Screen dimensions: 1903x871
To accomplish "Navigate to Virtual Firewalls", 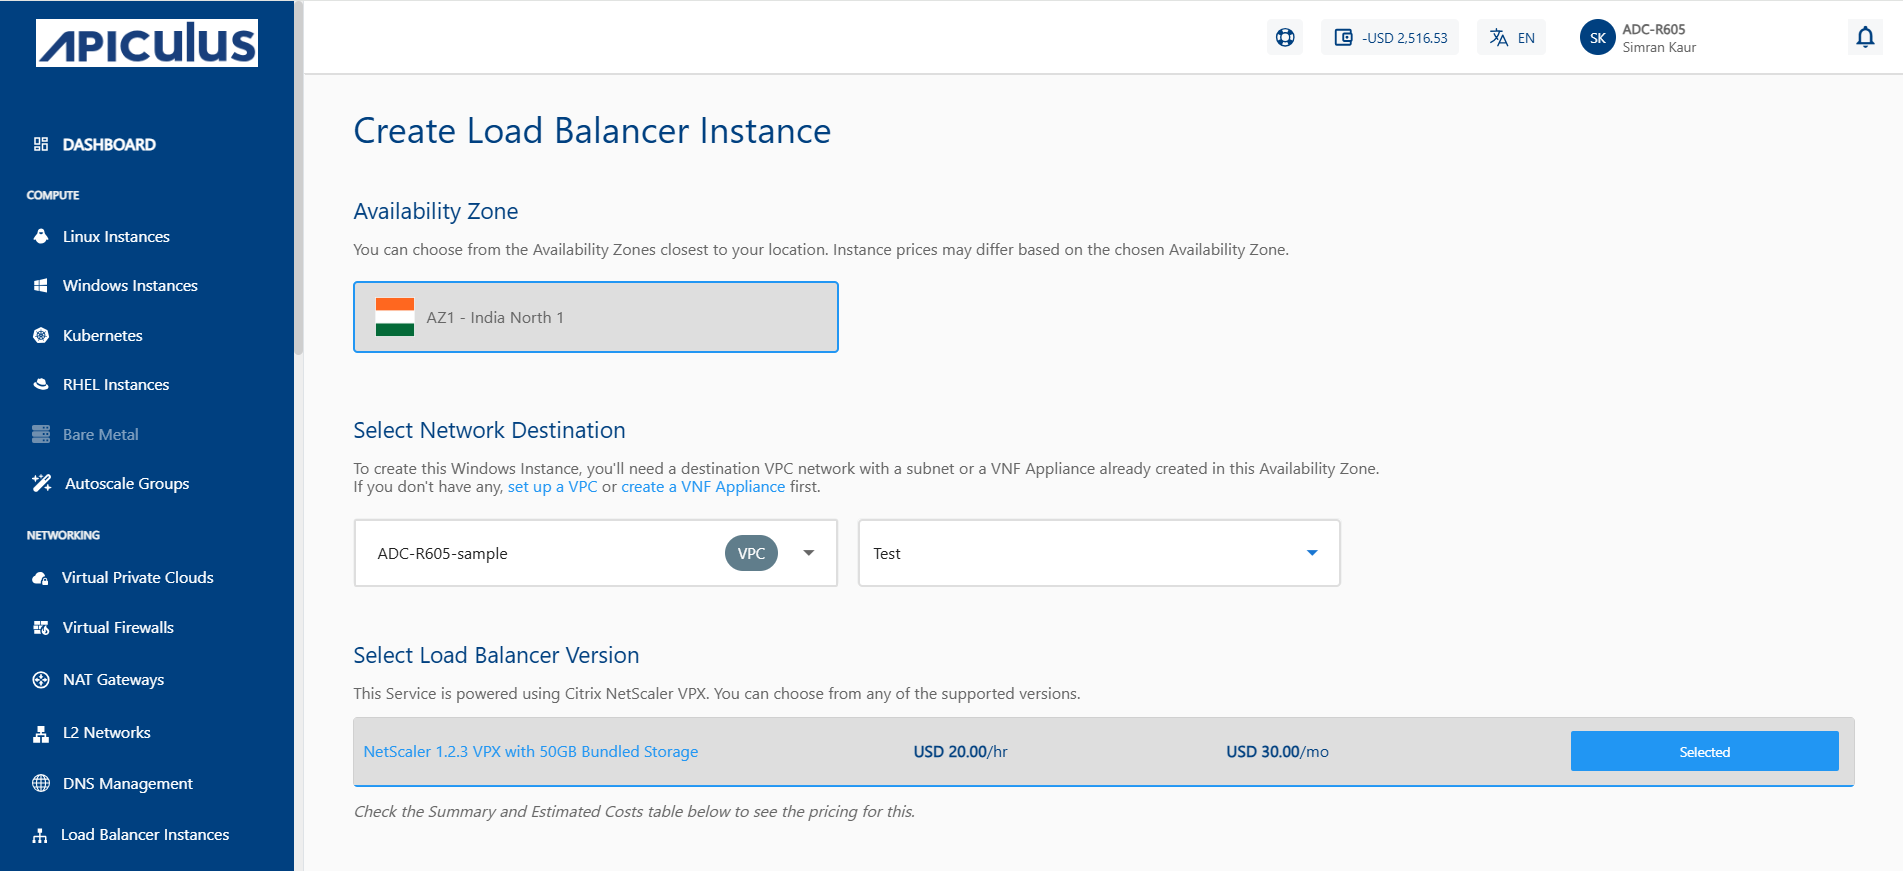I will (118, 627).
